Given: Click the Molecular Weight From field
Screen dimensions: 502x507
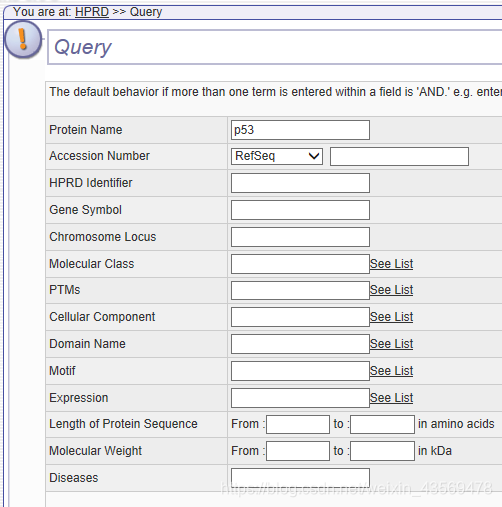Looking at the screenshot, I should click(x=298, y=451).
